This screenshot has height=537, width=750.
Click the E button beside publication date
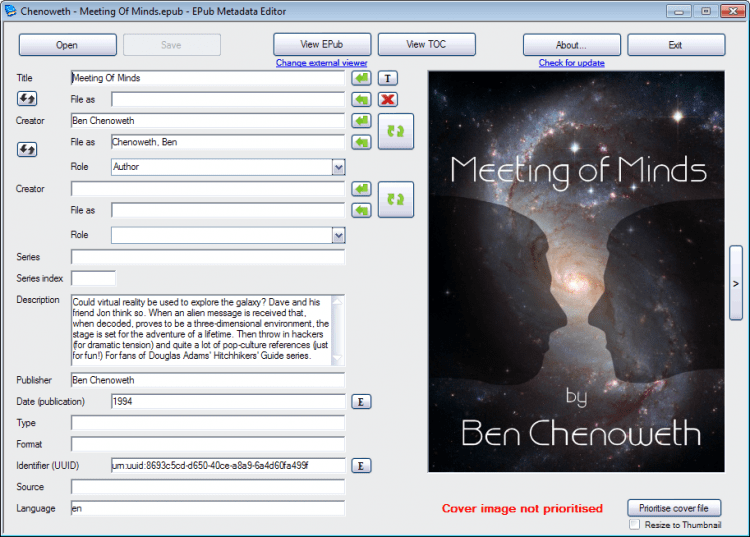361,401
